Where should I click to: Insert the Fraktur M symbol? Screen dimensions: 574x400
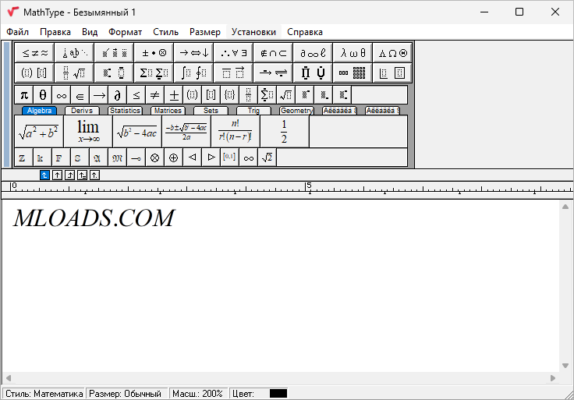coord(117,158)
